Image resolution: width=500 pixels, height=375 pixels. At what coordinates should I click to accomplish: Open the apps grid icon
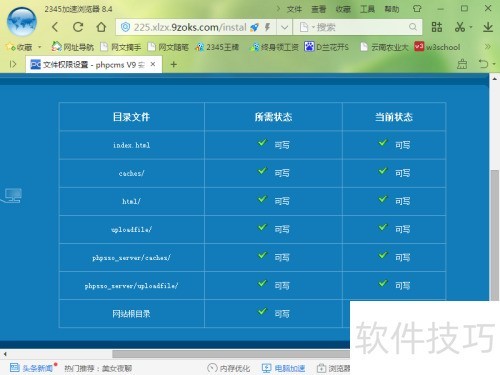coord(437,27)
